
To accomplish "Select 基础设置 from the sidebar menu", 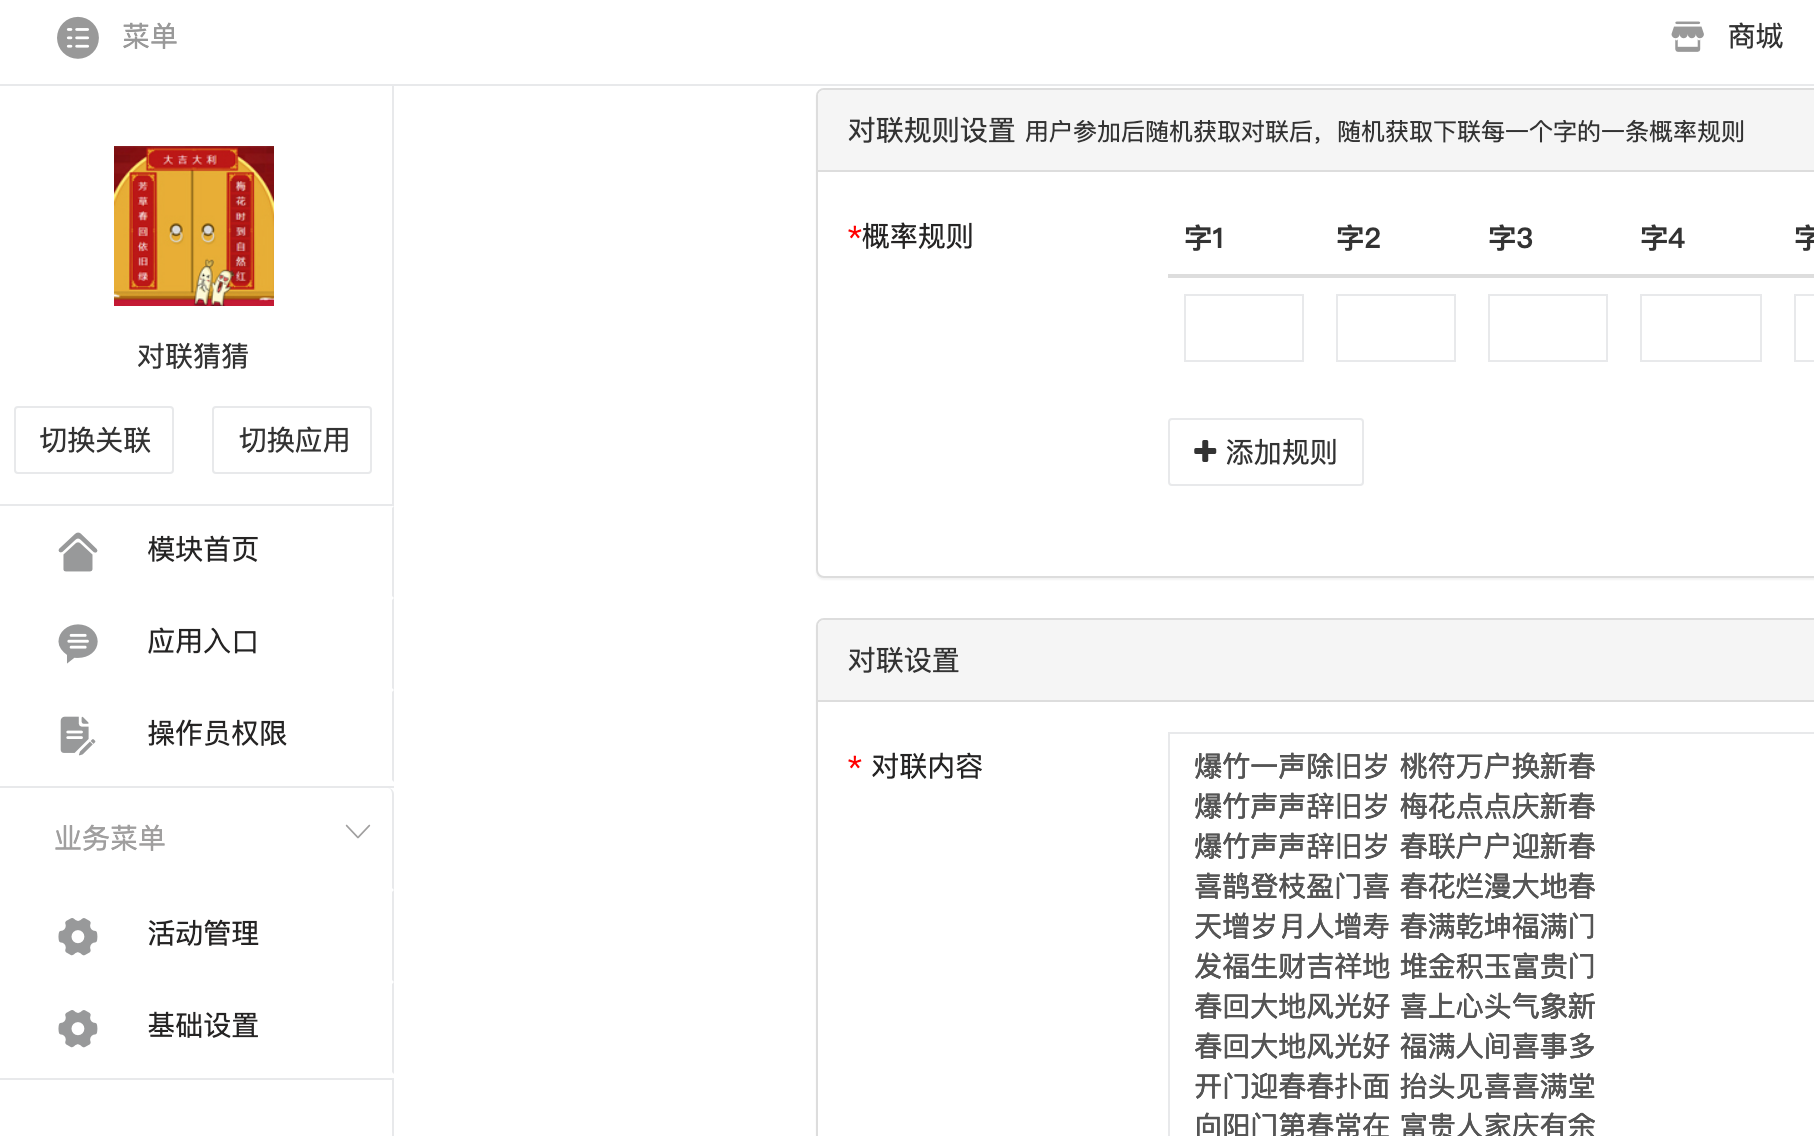I will [202, 1027].
